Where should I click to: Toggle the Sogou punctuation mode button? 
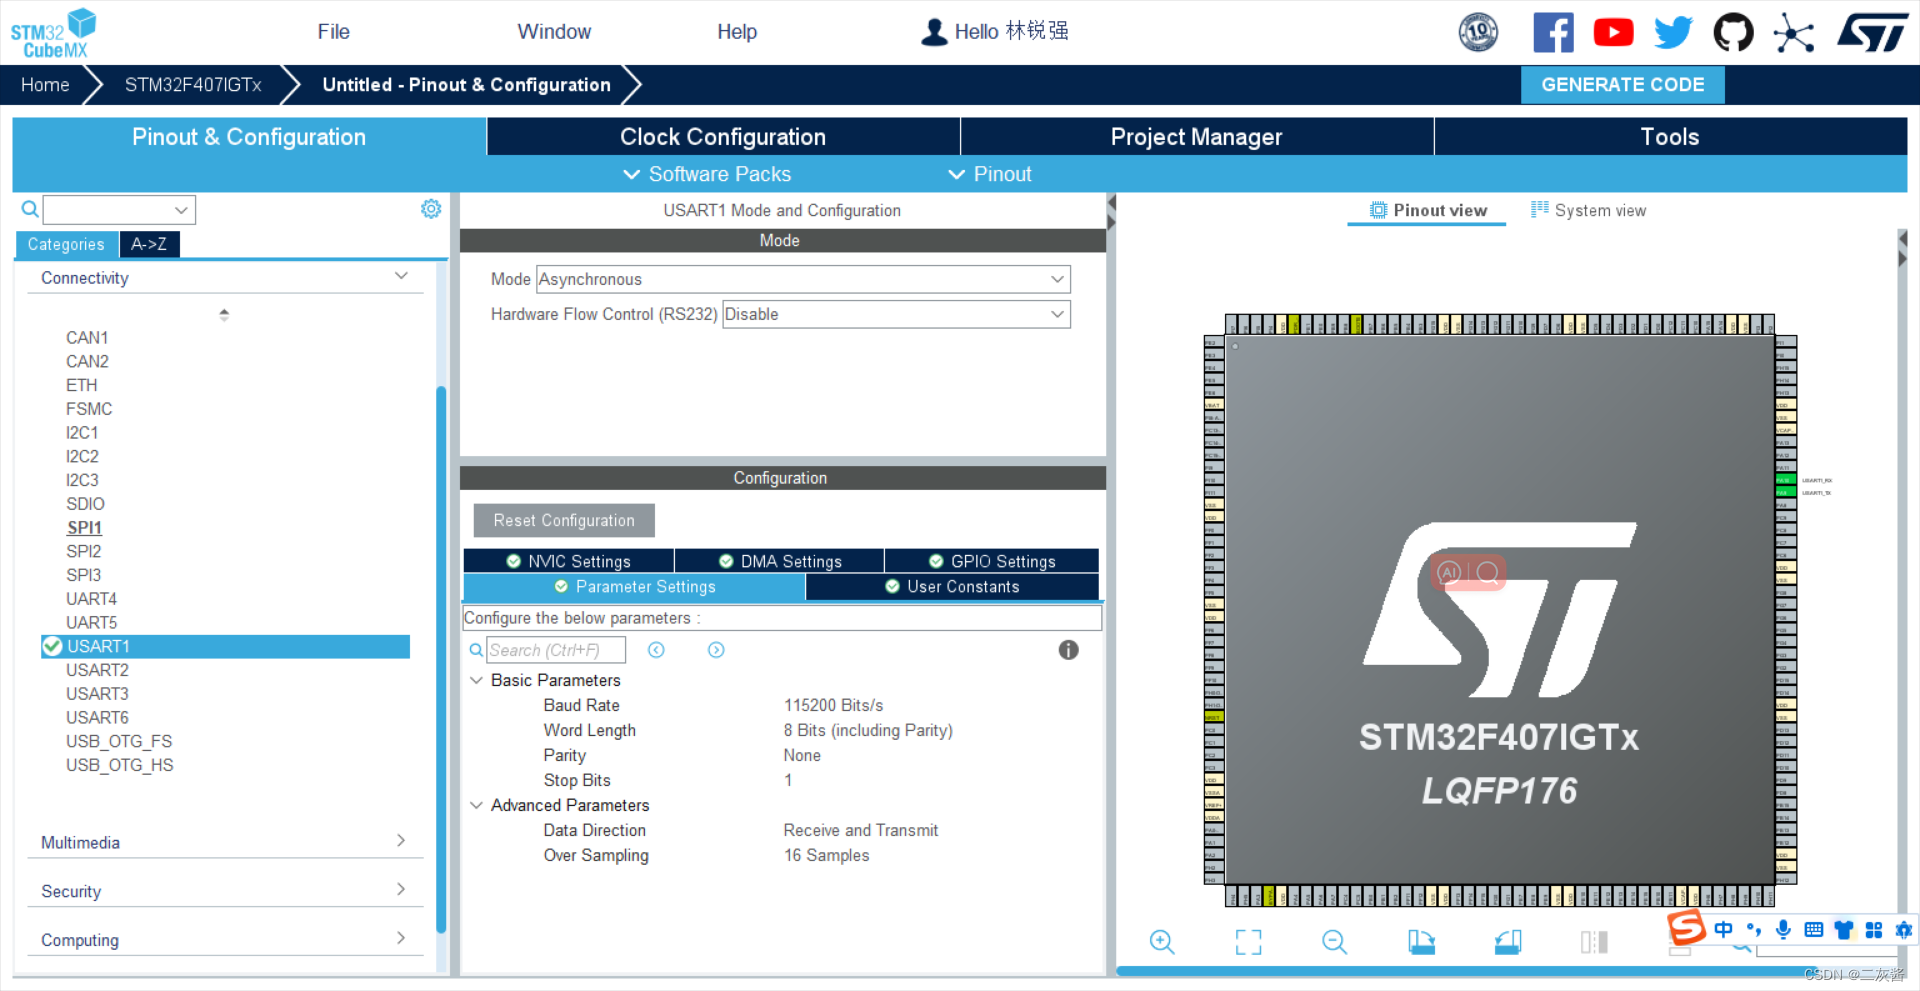[1753, 930]
